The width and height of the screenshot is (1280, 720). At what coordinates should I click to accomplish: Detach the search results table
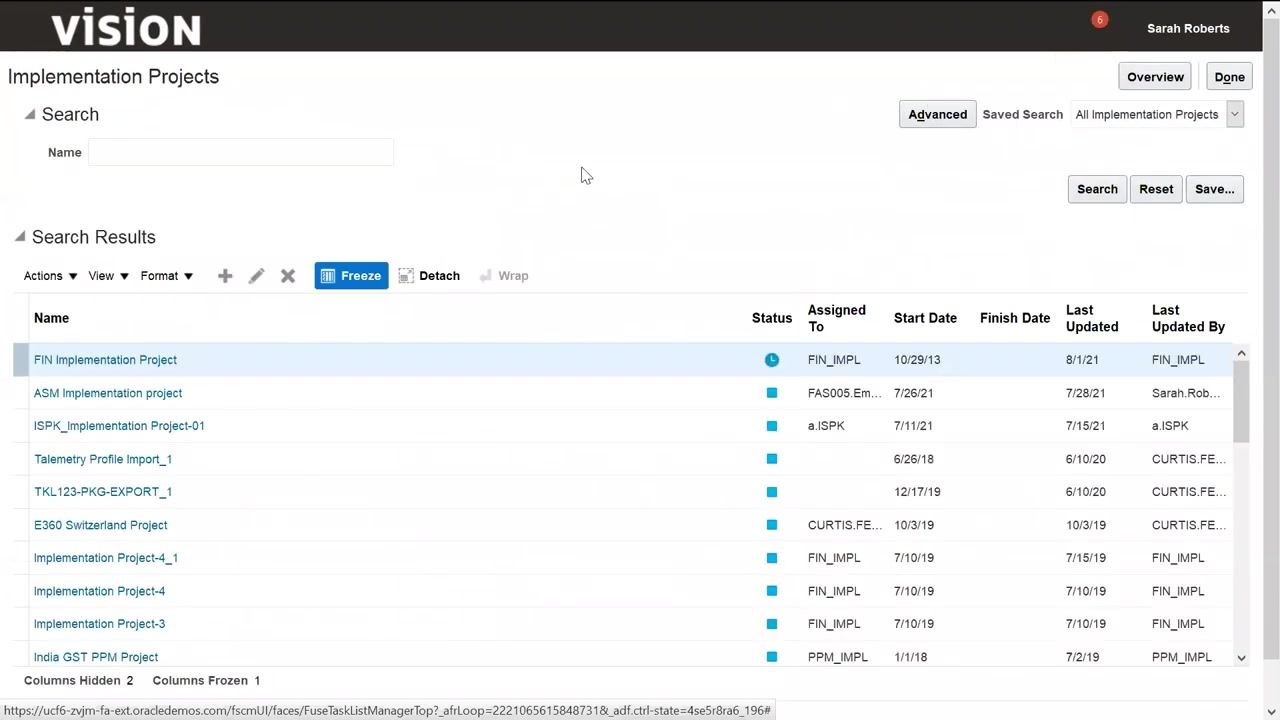point(429,276)
